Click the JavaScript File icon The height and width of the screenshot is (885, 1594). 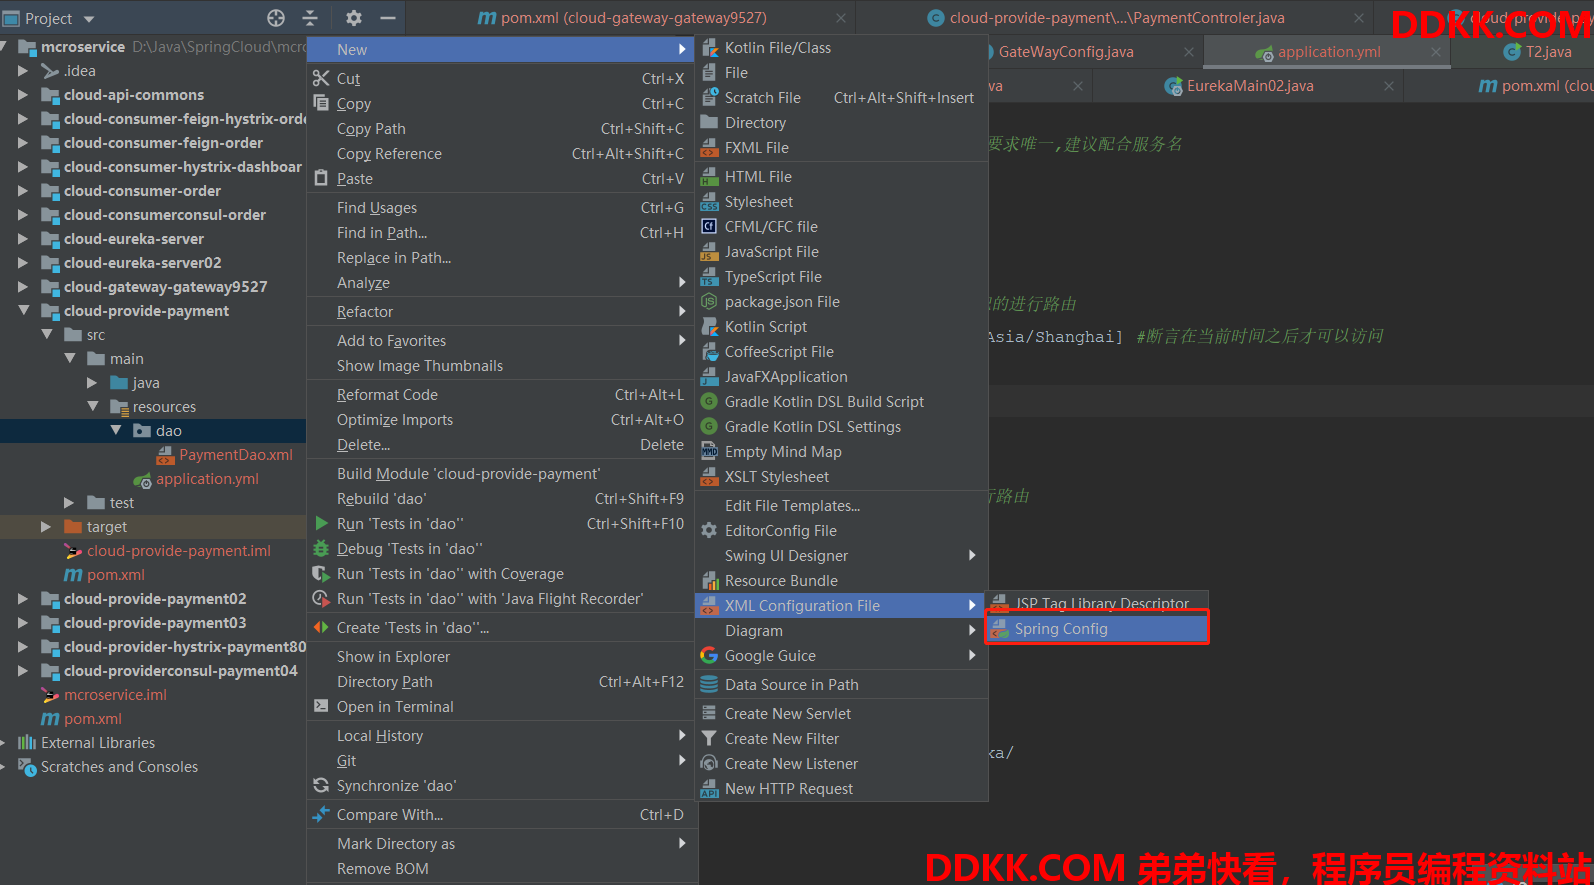(x=709, y=251)
